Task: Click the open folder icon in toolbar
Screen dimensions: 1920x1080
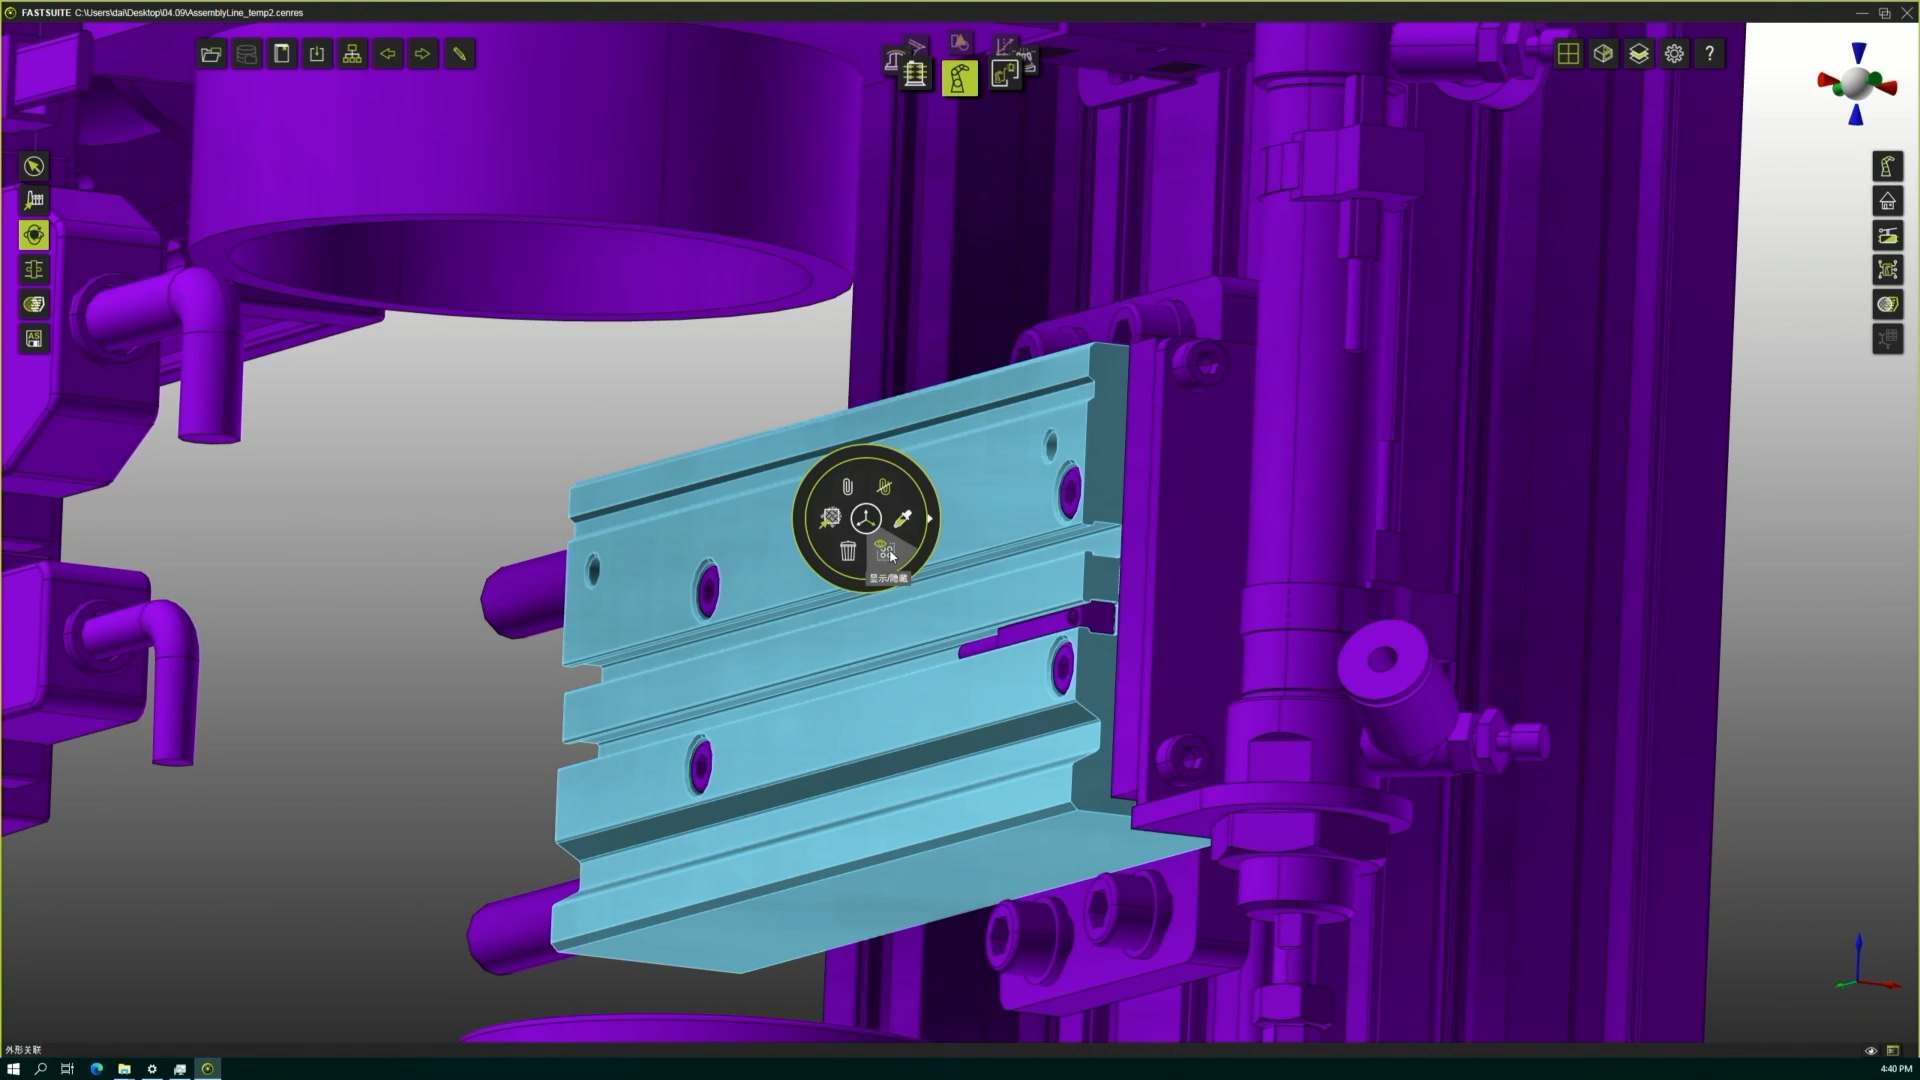Action: point(211,54)
